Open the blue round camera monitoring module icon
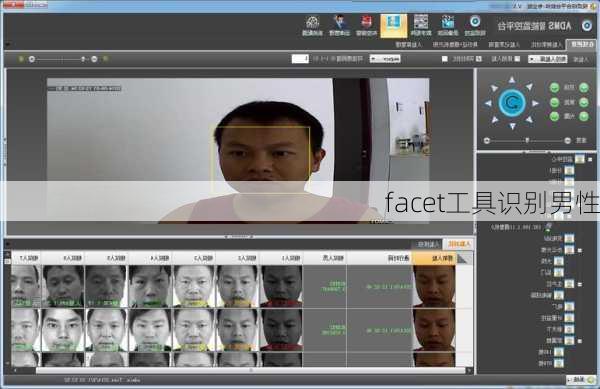This screenshot has height=389, width=600. click(475, 26)
